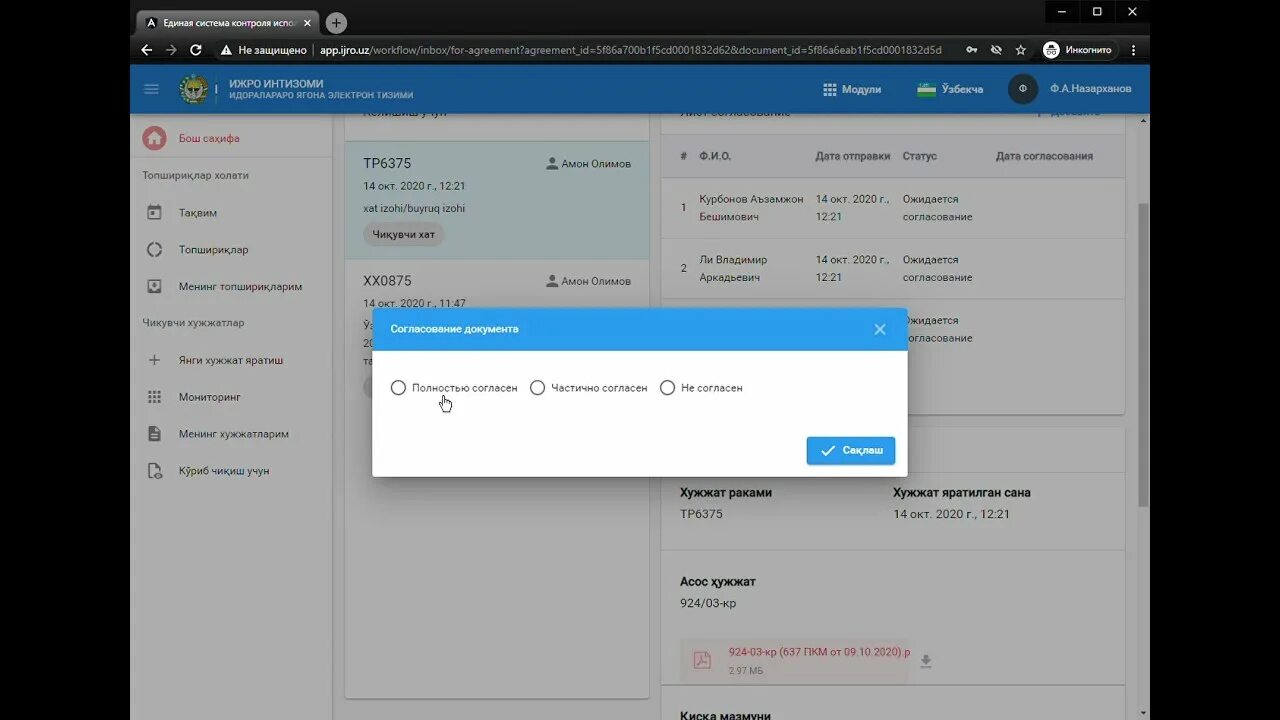Open 'Тақвим' calendar section
This screenshot has height=720, width=1280.
coord(198,213)
